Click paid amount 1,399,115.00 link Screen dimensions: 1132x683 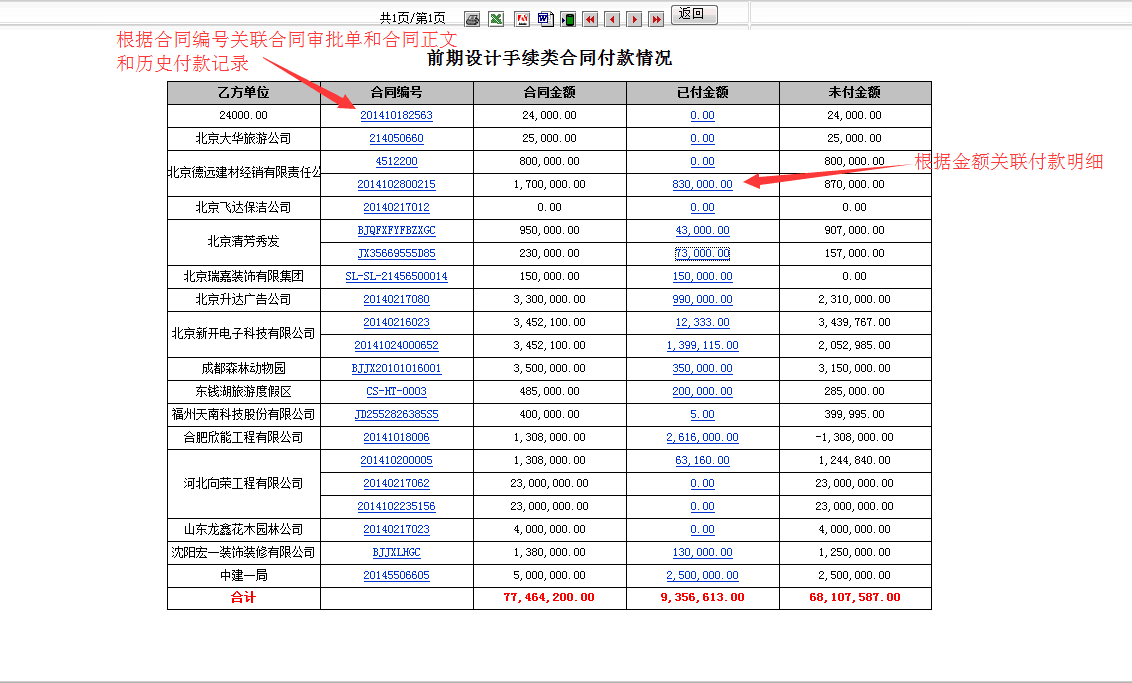[702, 345]
